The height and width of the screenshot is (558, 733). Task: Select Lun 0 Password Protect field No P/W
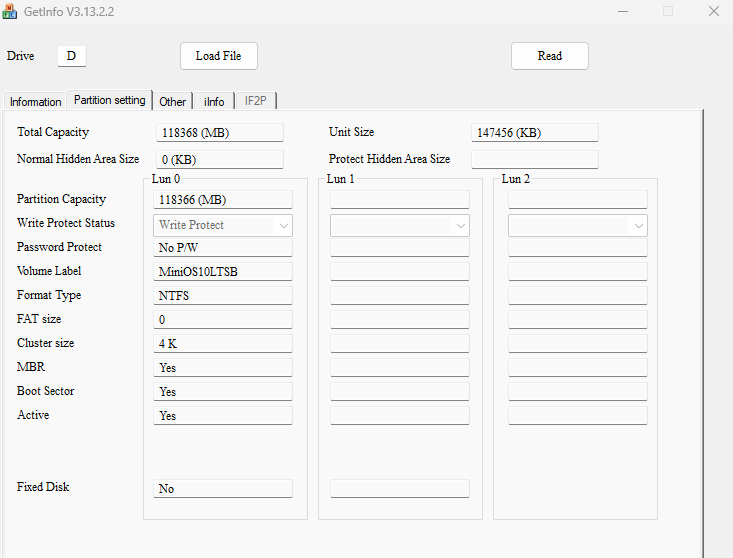[x=223, y=248]
